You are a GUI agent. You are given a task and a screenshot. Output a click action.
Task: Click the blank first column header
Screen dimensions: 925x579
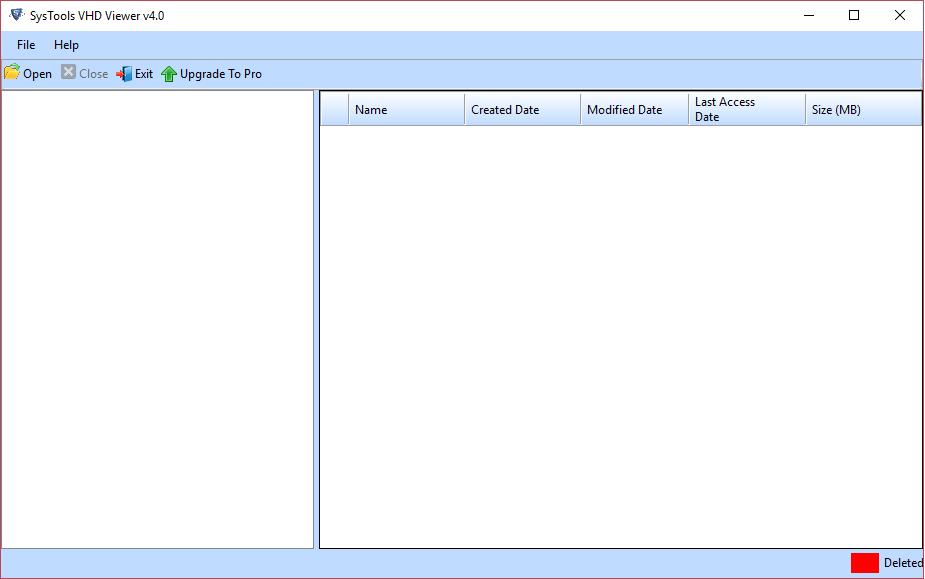(x=334, y=109)
